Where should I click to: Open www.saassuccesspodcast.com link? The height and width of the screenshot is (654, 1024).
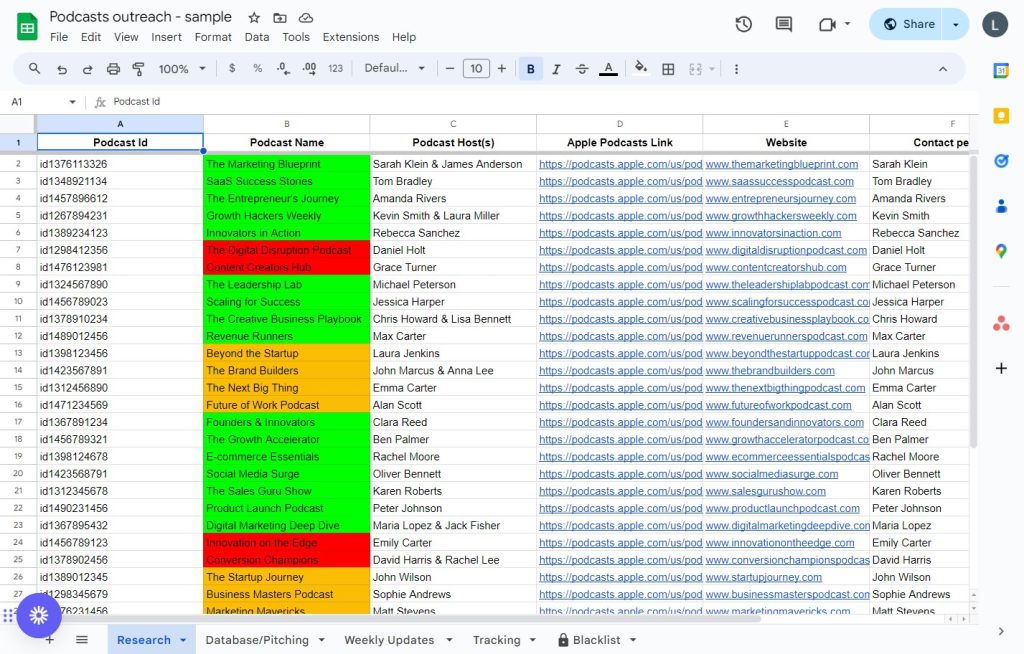point(780,181)
